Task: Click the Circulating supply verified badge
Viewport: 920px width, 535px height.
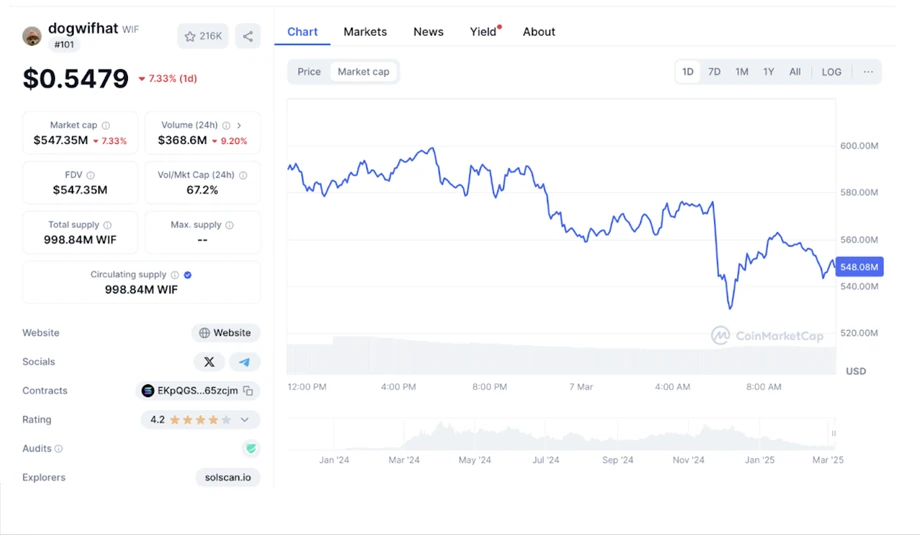Action: coord(188,275)
